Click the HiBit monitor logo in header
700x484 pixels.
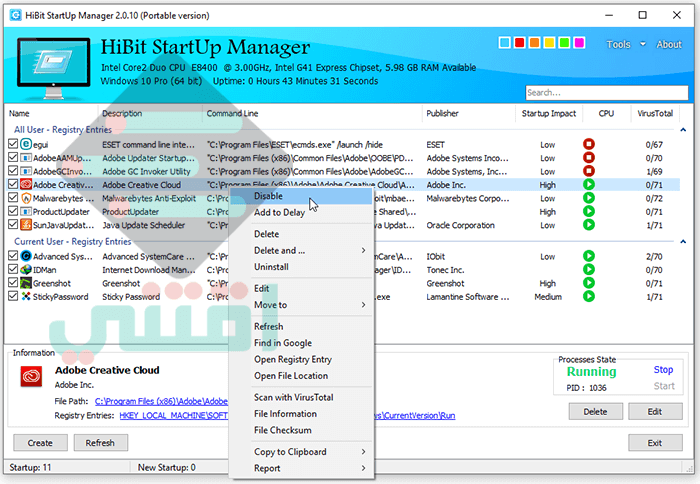point(54,67)
